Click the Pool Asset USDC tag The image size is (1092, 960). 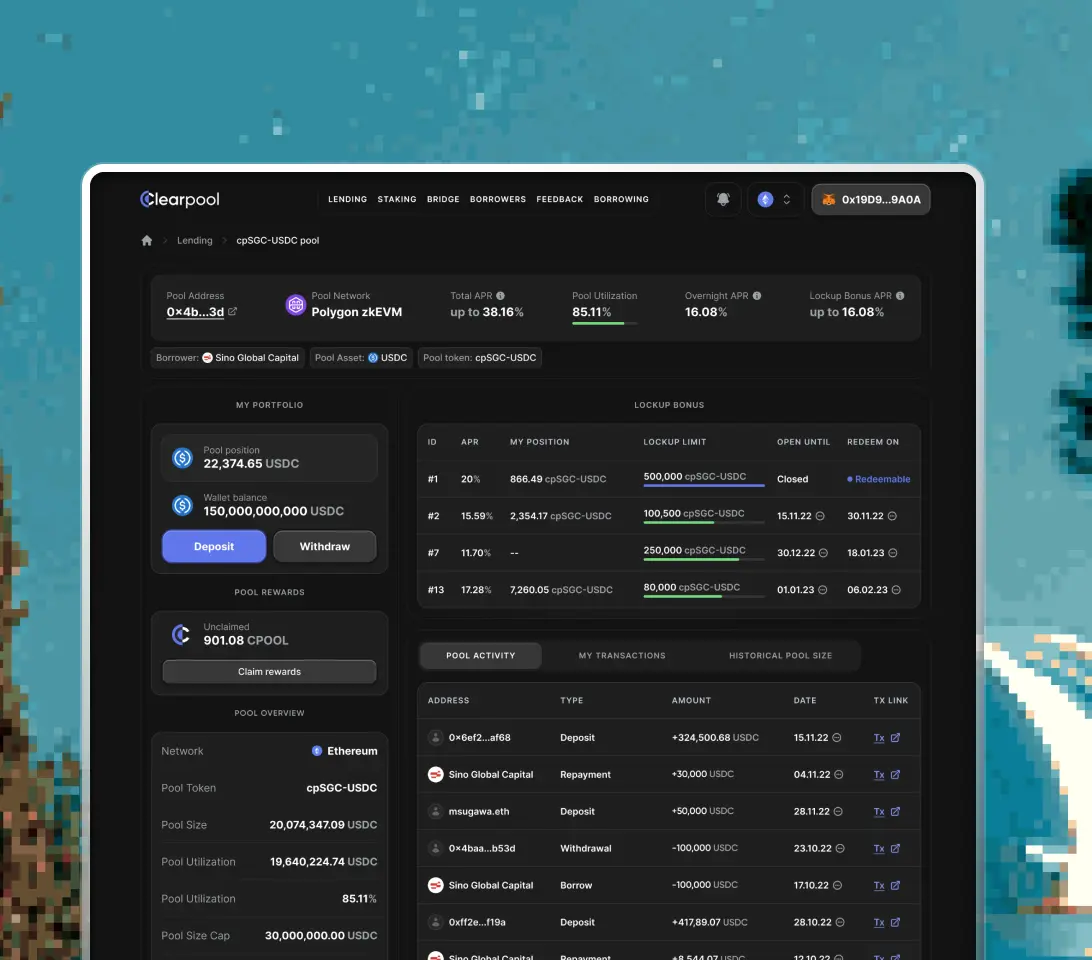[x=361, y=357]
